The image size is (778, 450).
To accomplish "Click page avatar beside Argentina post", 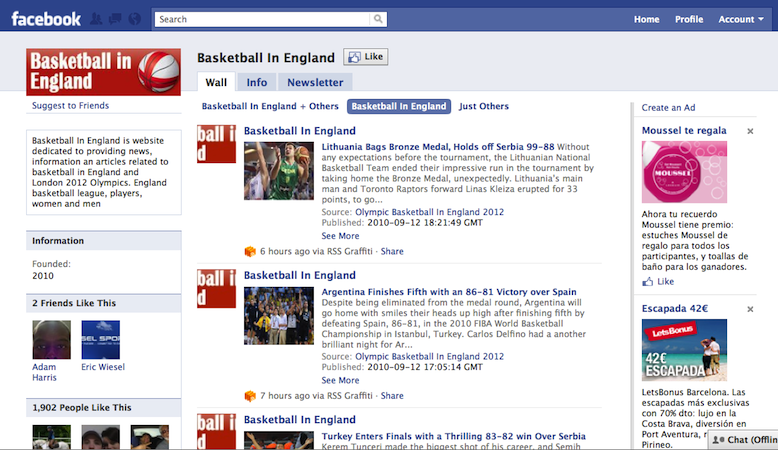I will (x=216, y=288).
